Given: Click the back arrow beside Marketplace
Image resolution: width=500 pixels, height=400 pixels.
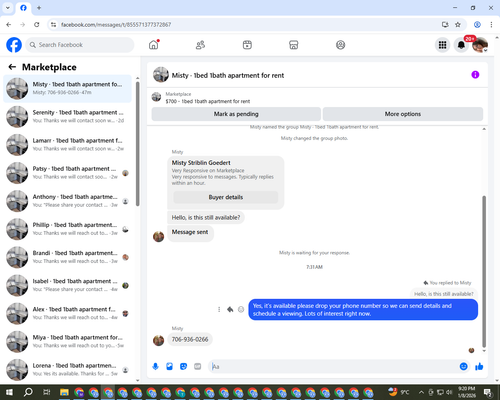Looking at the screenshot, I should coord(12,67).
